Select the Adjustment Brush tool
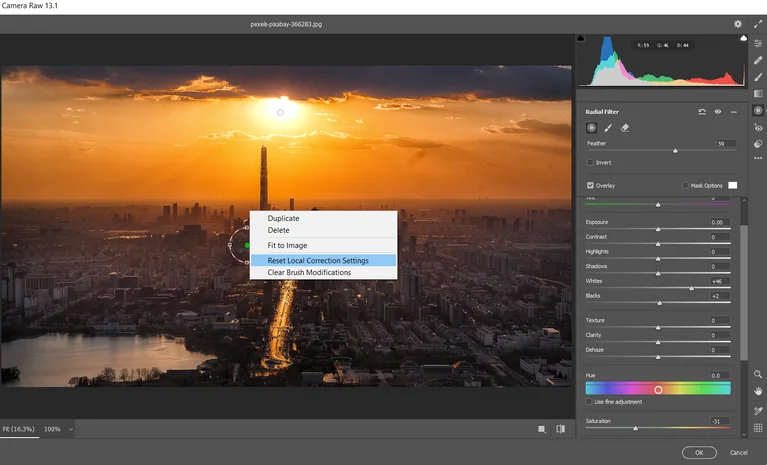This screenshot has height=465, width=767. pos(758,77)
